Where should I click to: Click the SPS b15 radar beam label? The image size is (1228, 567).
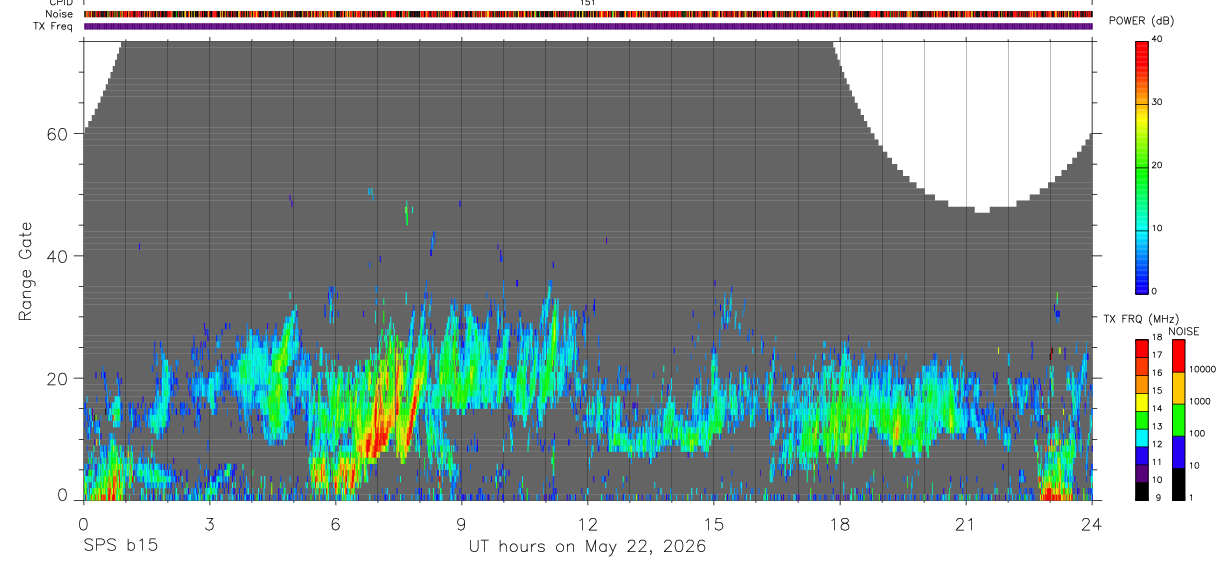coord(119,546)
